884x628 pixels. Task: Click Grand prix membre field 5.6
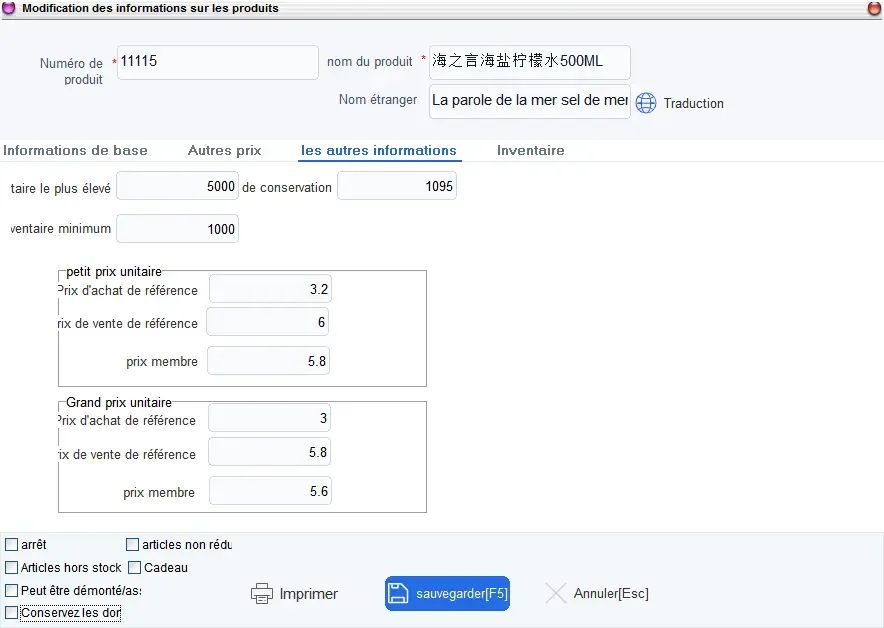271,491
